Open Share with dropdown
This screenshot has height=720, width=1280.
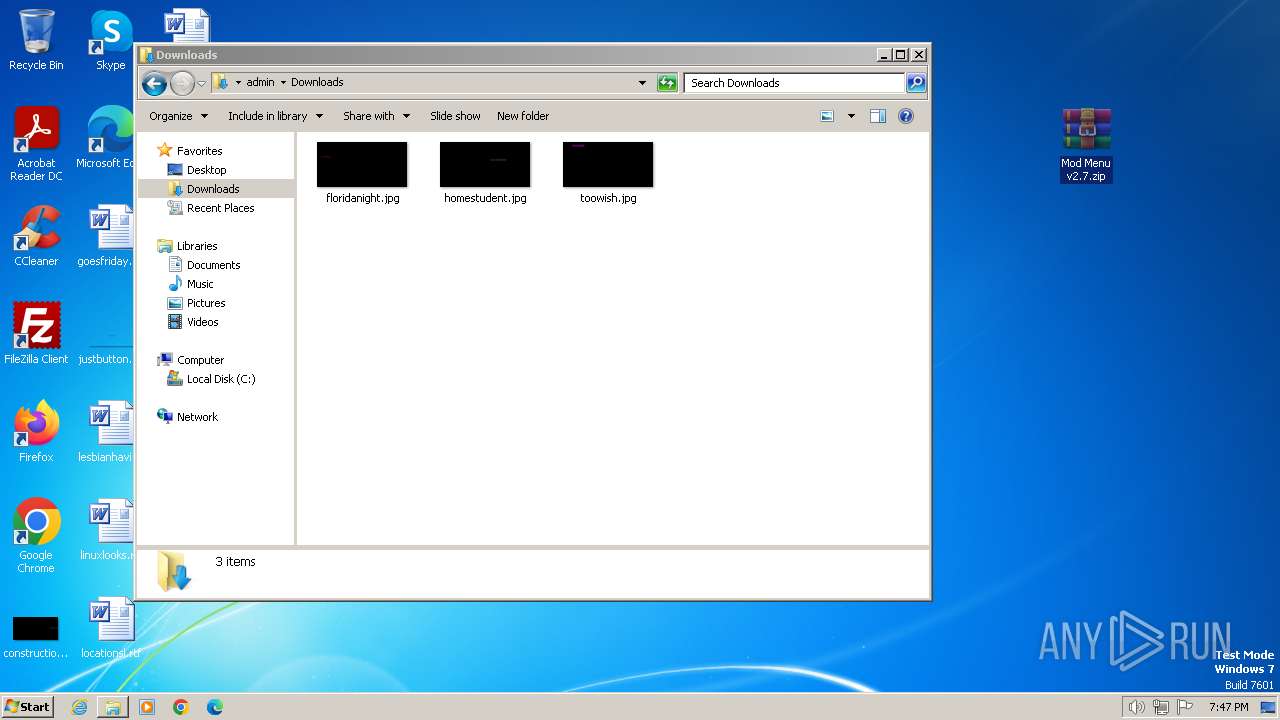click(x=376, y=116)
